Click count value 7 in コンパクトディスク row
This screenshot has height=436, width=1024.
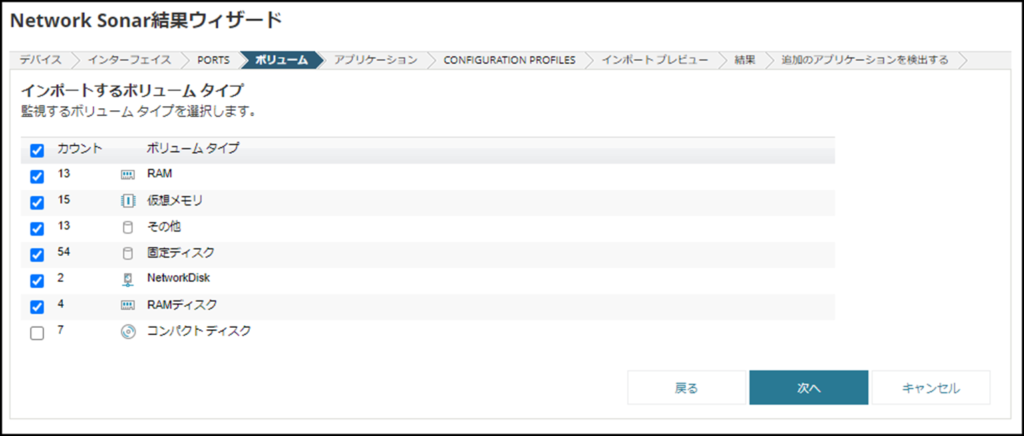point(60,330)
